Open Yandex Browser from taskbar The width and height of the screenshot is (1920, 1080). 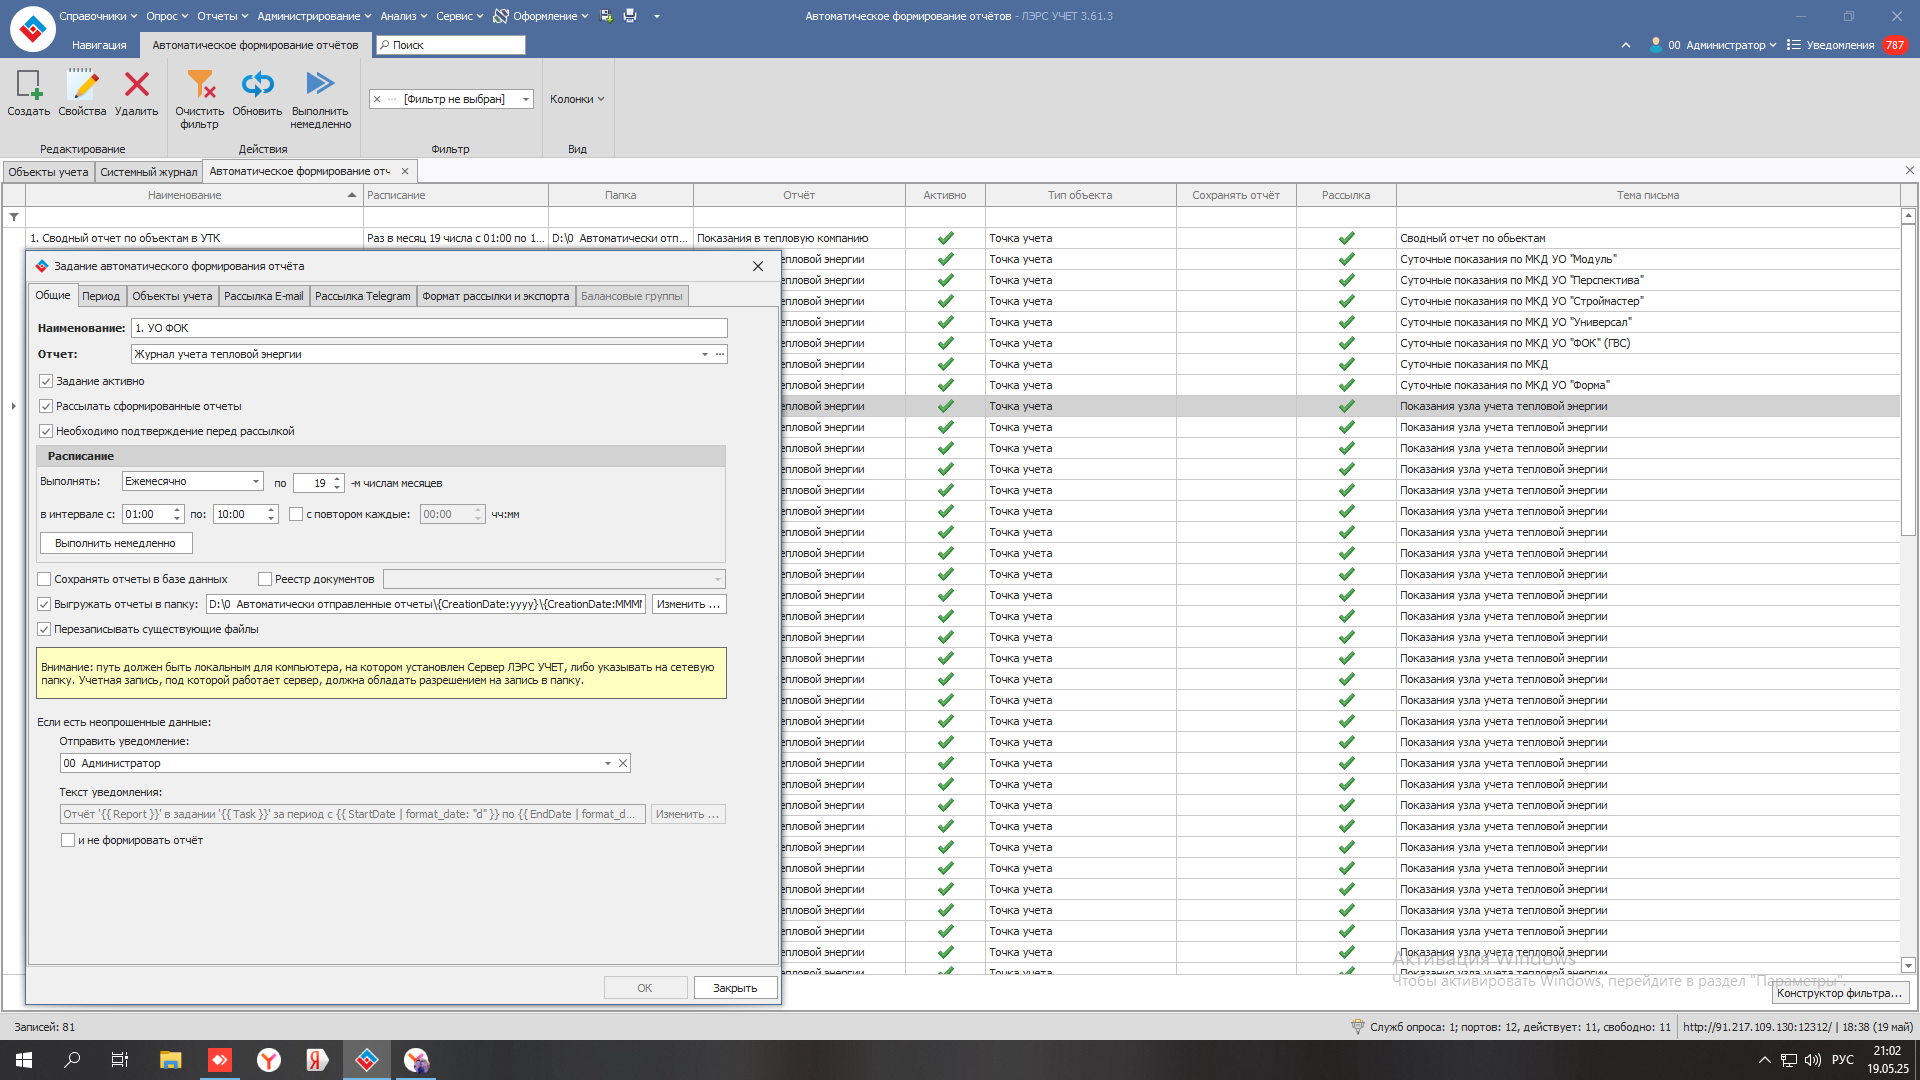268,1060
